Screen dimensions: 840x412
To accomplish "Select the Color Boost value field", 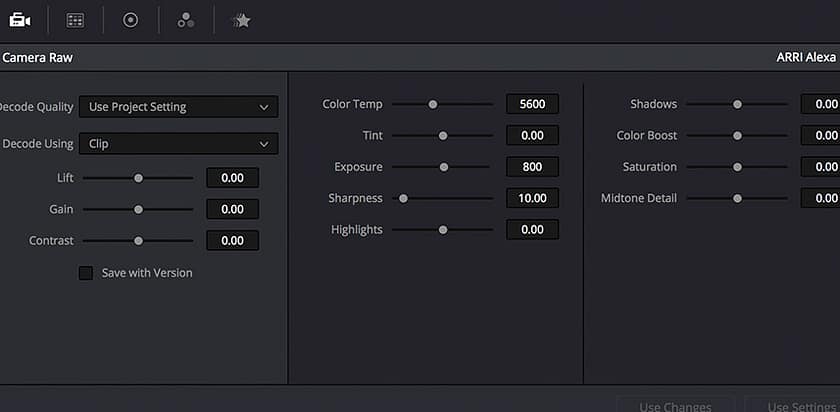I will (820, 136).
